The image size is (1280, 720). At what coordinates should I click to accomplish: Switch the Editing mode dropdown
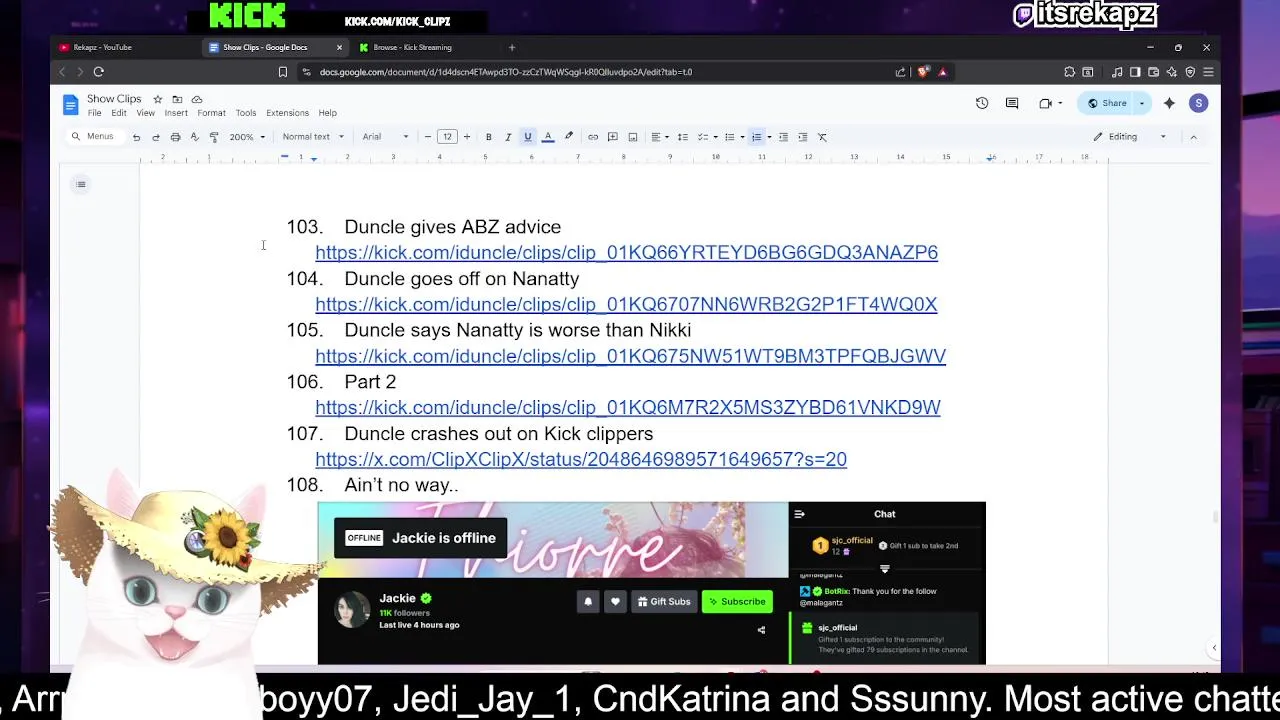coord(1129,137)
